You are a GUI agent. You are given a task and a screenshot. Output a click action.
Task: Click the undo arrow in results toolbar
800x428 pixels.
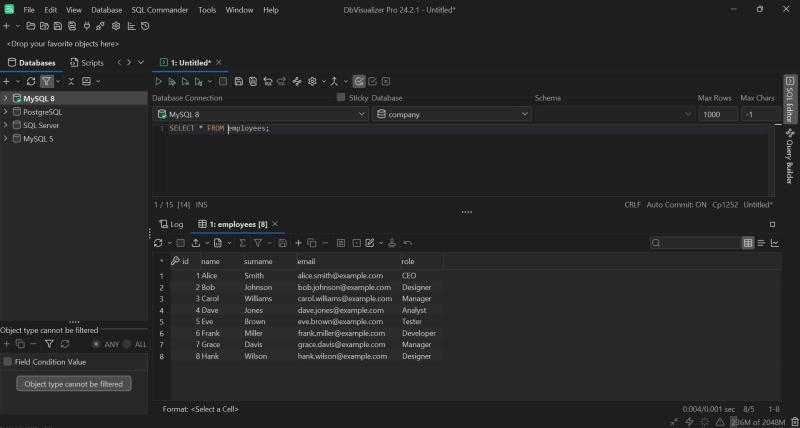(x=408, y=243)
